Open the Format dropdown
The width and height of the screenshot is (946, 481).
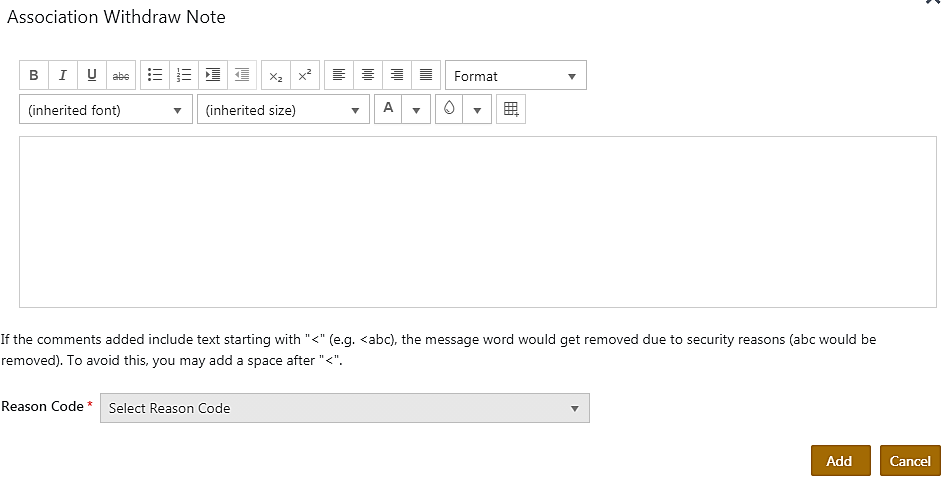pyautogui.click(x=515, y=76)
